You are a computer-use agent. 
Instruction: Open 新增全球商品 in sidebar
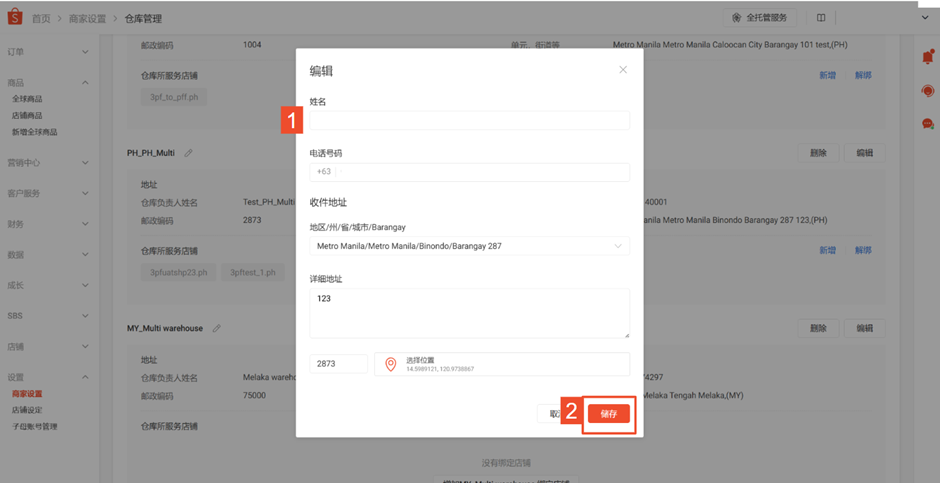pyautogui.click(x=35, y=132)
